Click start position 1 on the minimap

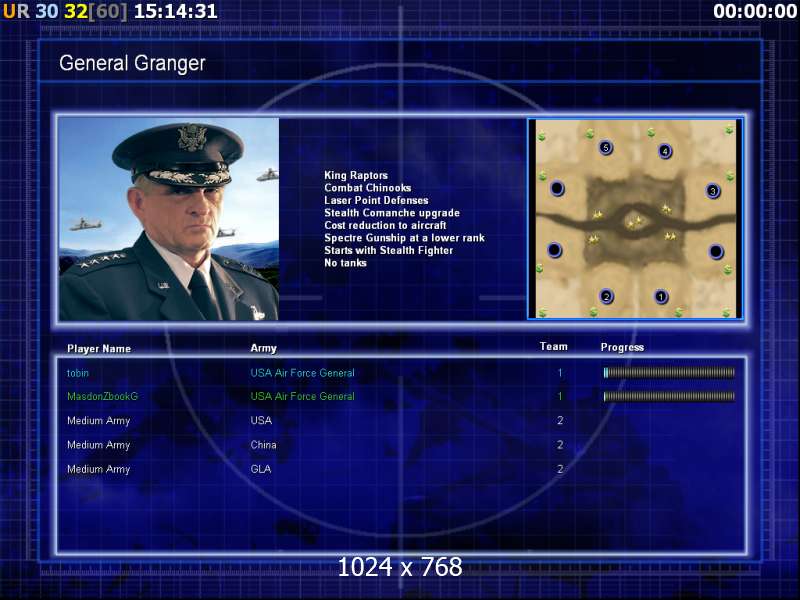click(x=661, y=296)
